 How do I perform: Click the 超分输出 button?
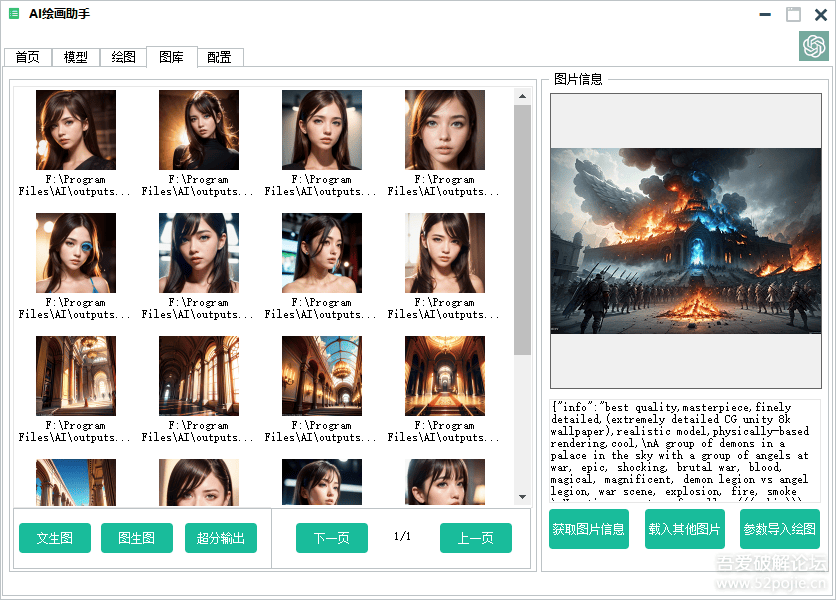tap(221, 538)
